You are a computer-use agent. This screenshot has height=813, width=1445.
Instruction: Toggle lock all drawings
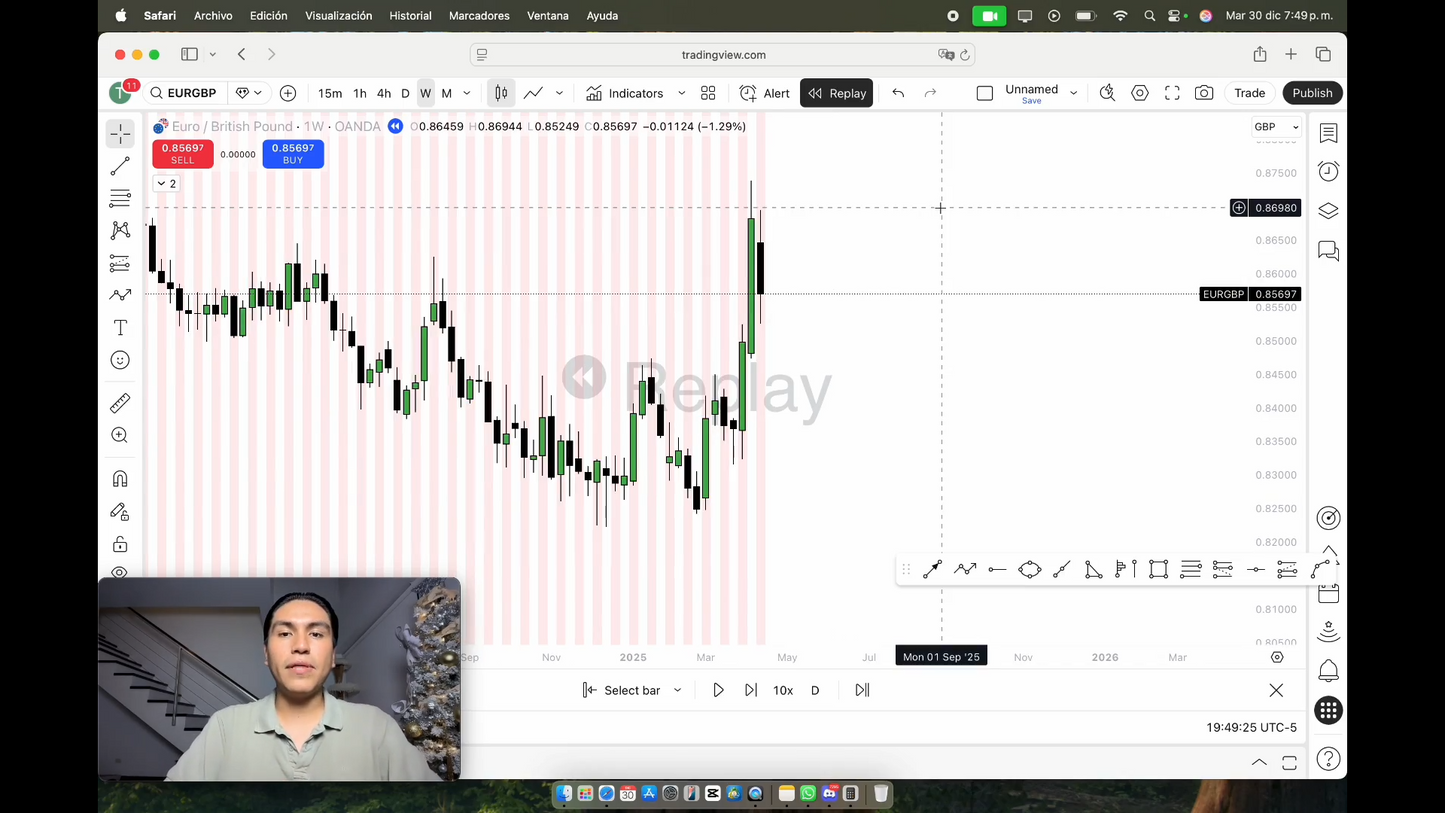point(120,544)
